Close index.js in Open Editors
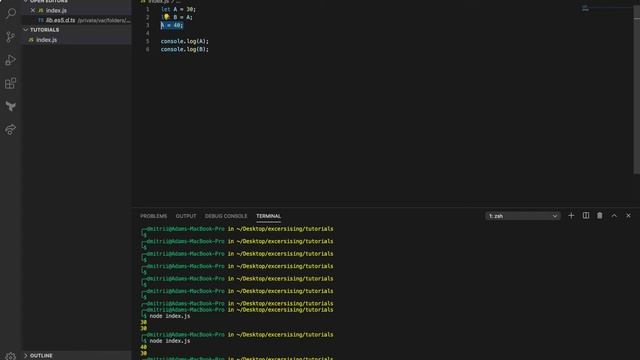640x360 pixels. 33,10
